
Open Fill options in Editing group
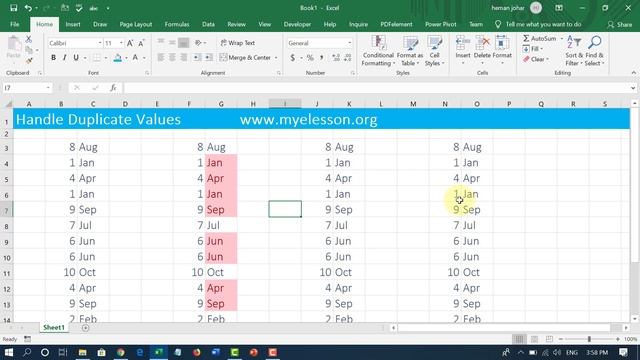point(533,49)
